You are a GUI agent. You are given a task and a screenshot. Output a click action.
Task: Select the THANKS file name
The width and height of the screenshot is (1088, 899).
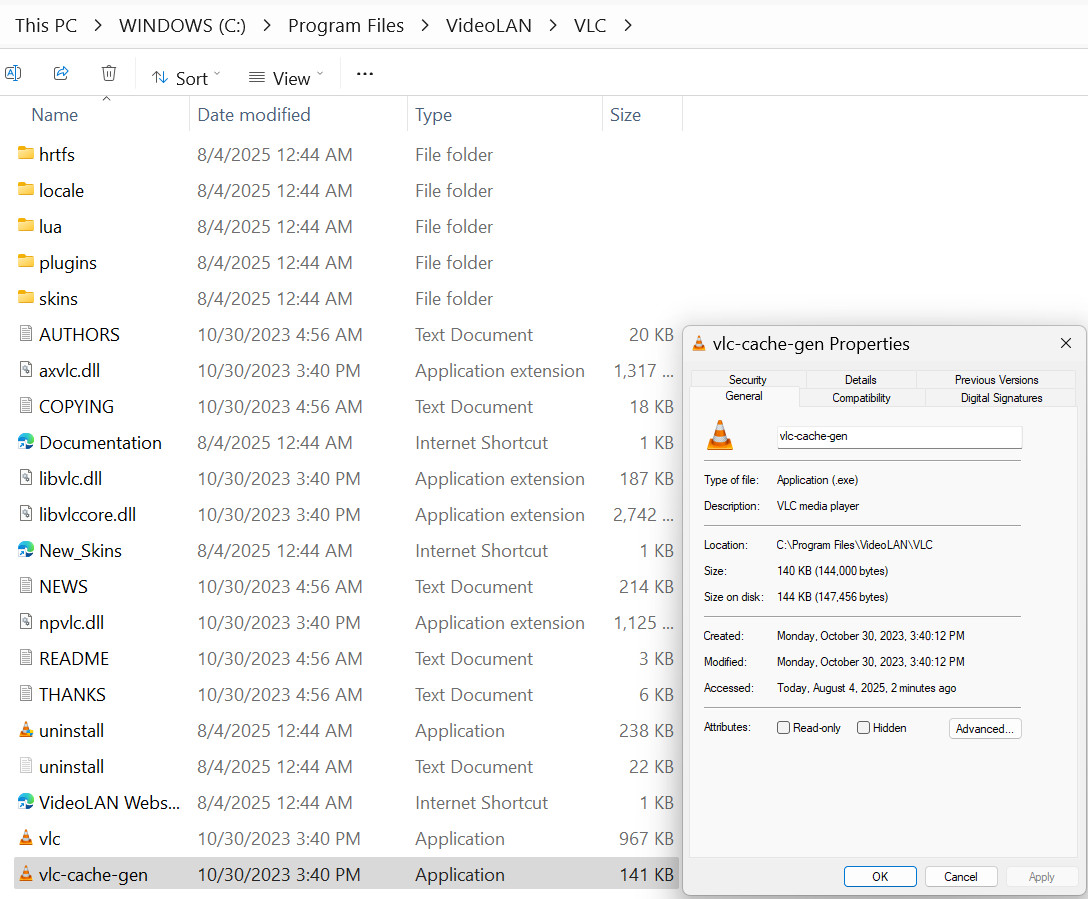coord(73,694)
